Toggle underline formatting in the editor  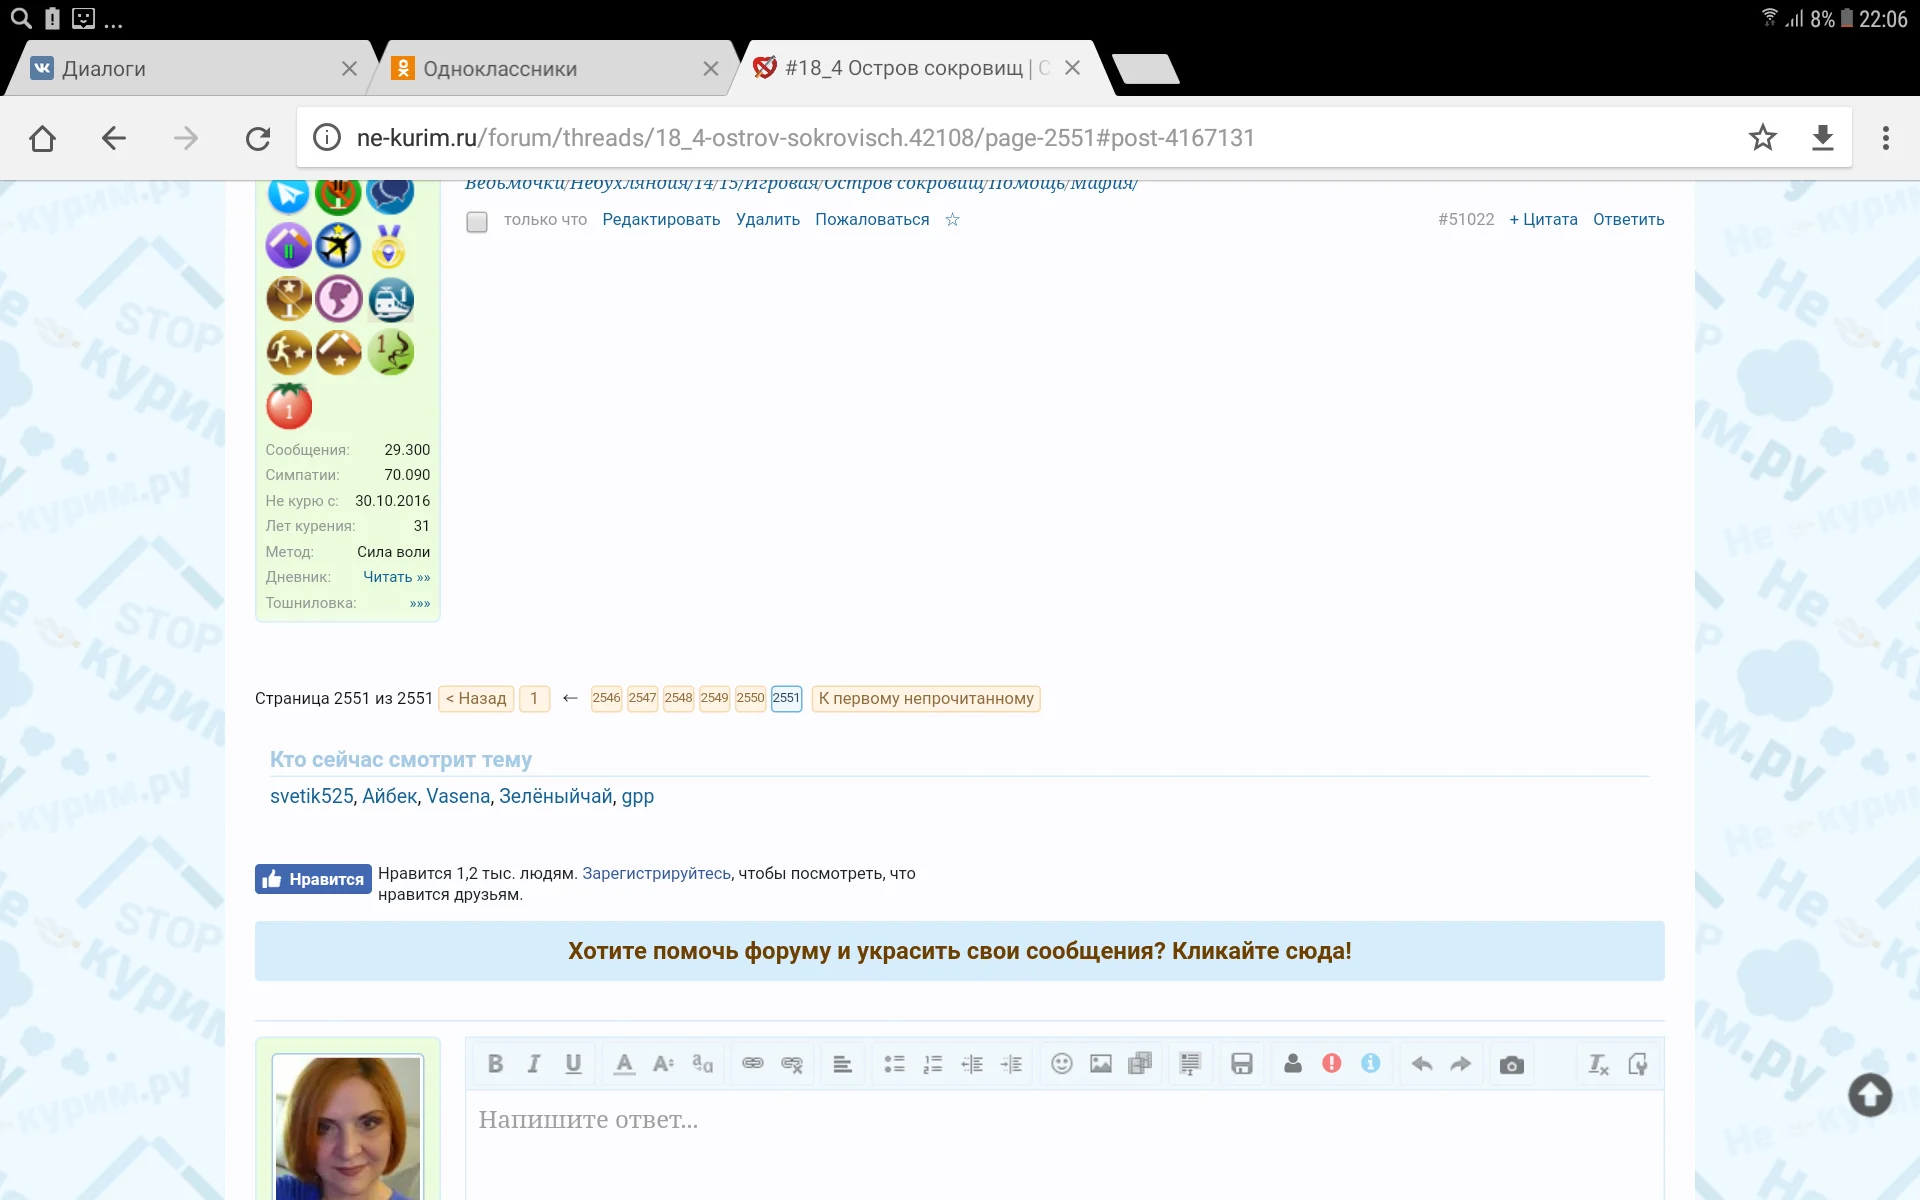pyautogui.click(x=572, y=1064)
